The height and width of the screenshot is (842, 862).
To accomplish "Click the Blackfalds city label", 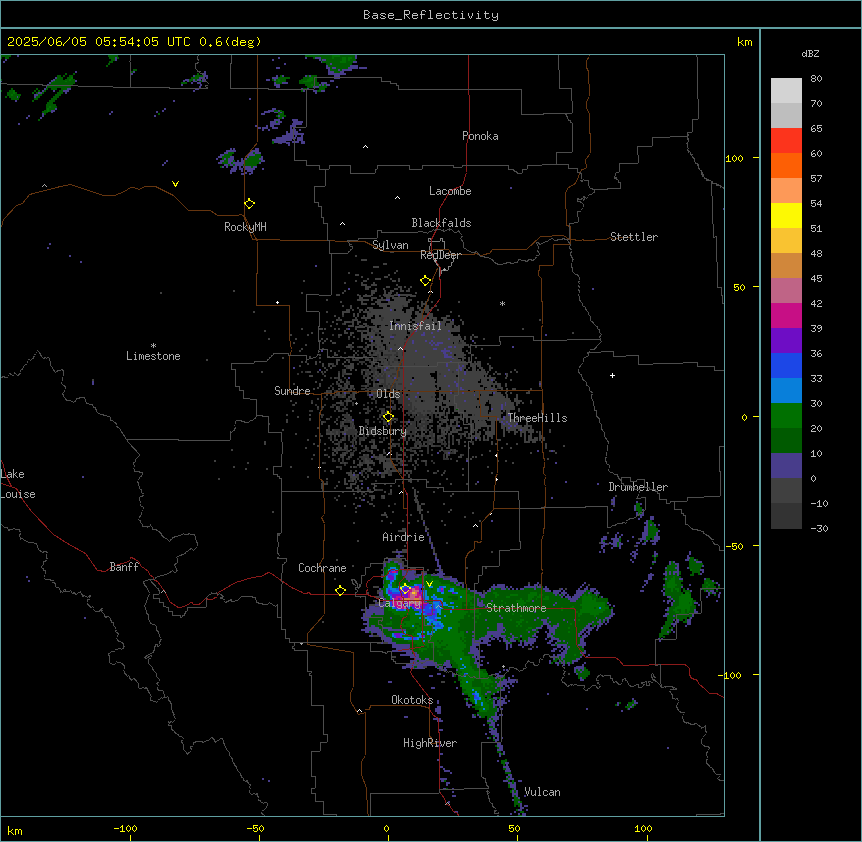I will click(441, 223).
